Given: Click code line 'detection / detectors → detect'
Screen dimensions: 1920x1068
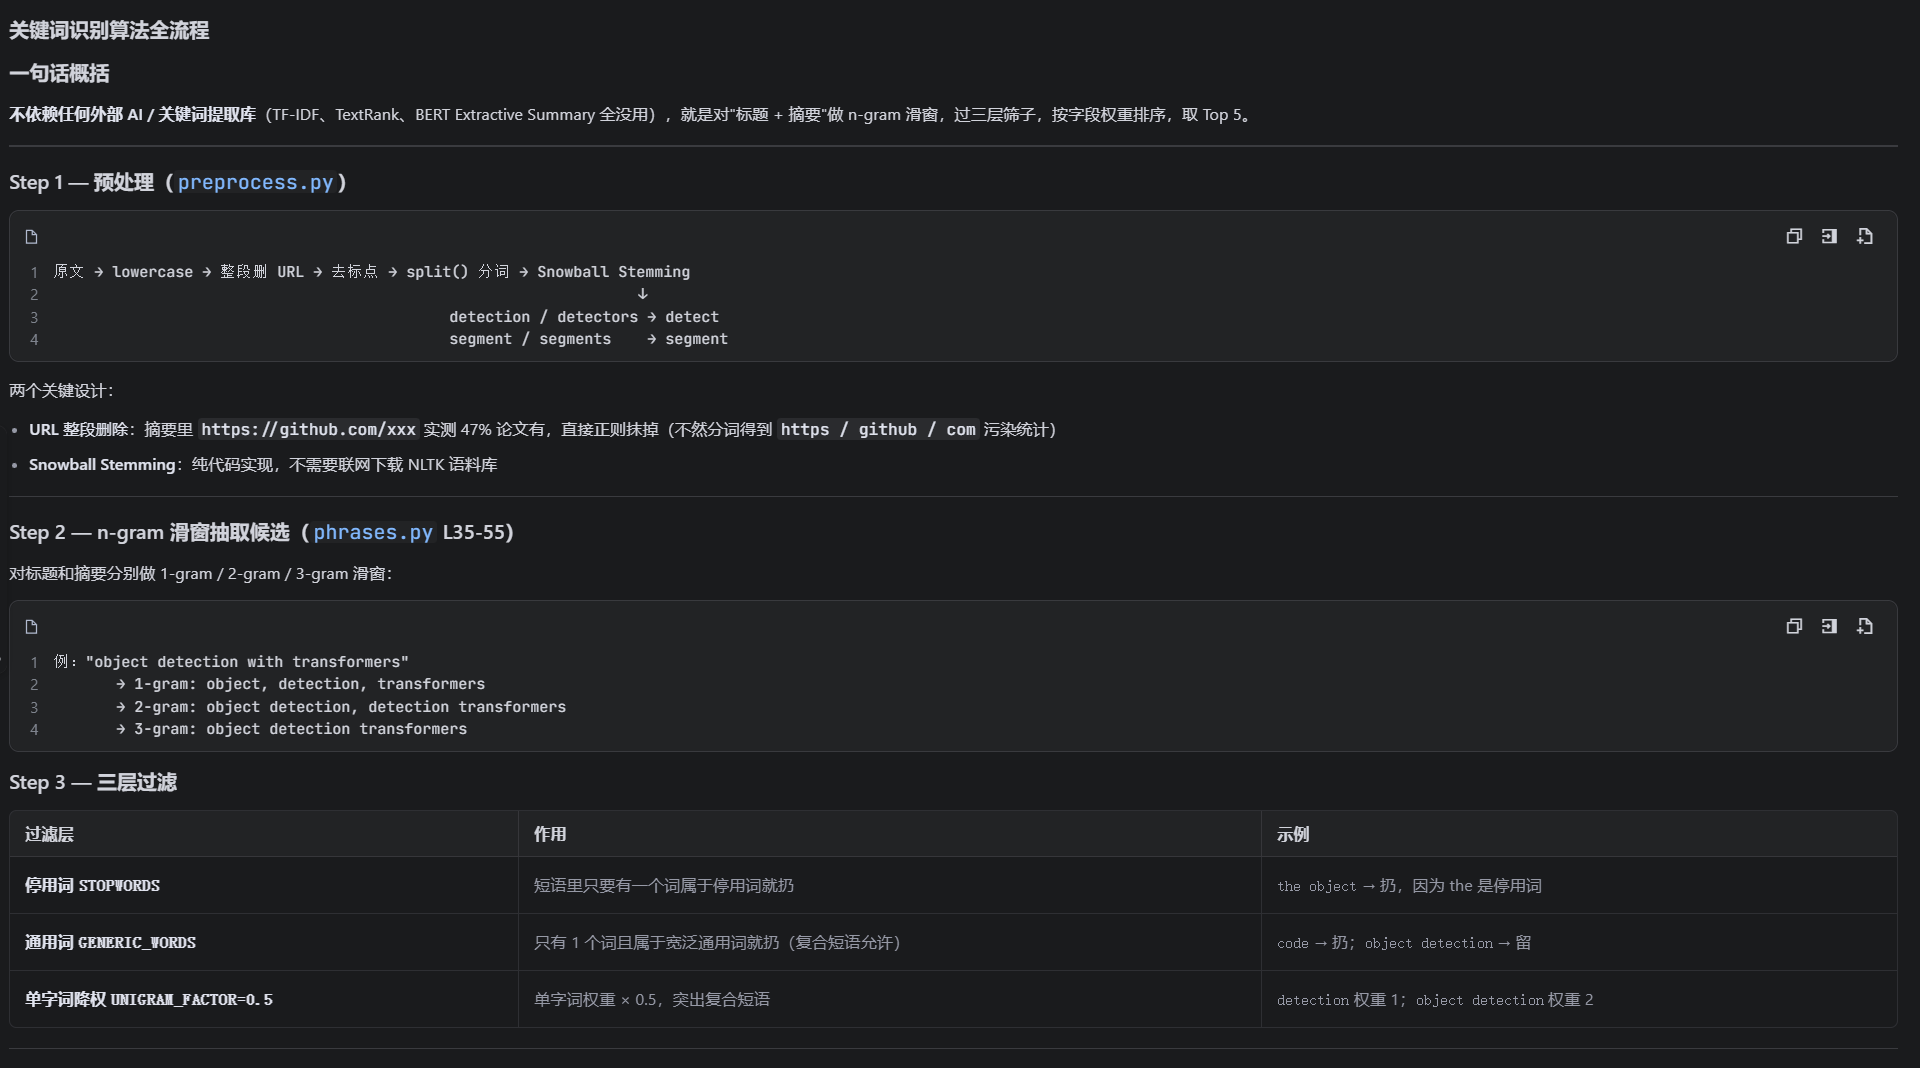Looking at the screenshot, I should [584, 317].
